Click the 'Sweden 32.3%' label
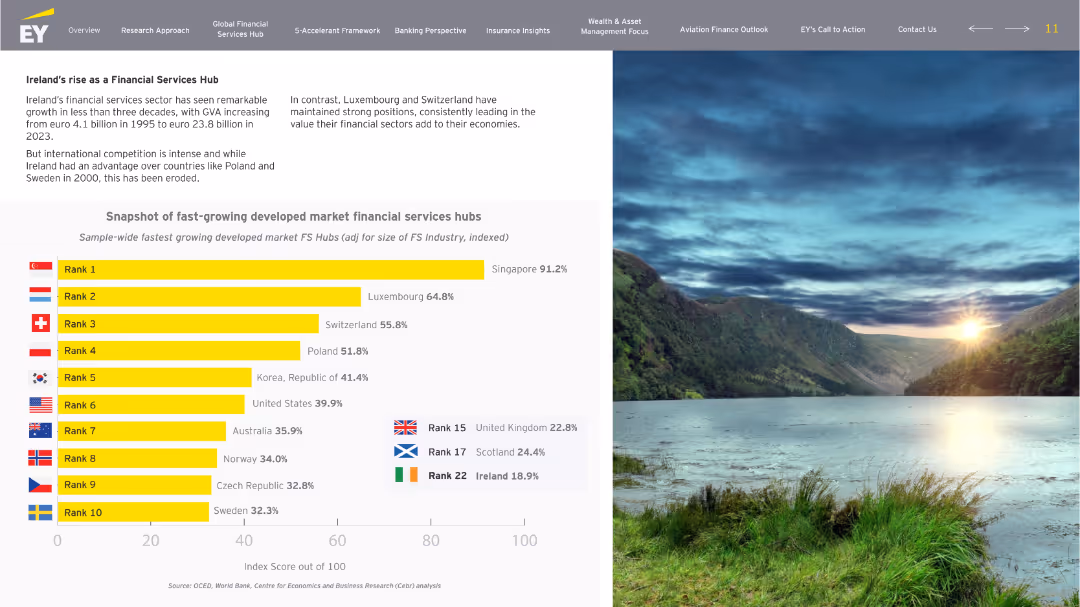1080x607 pixels. tap(246, 511)
